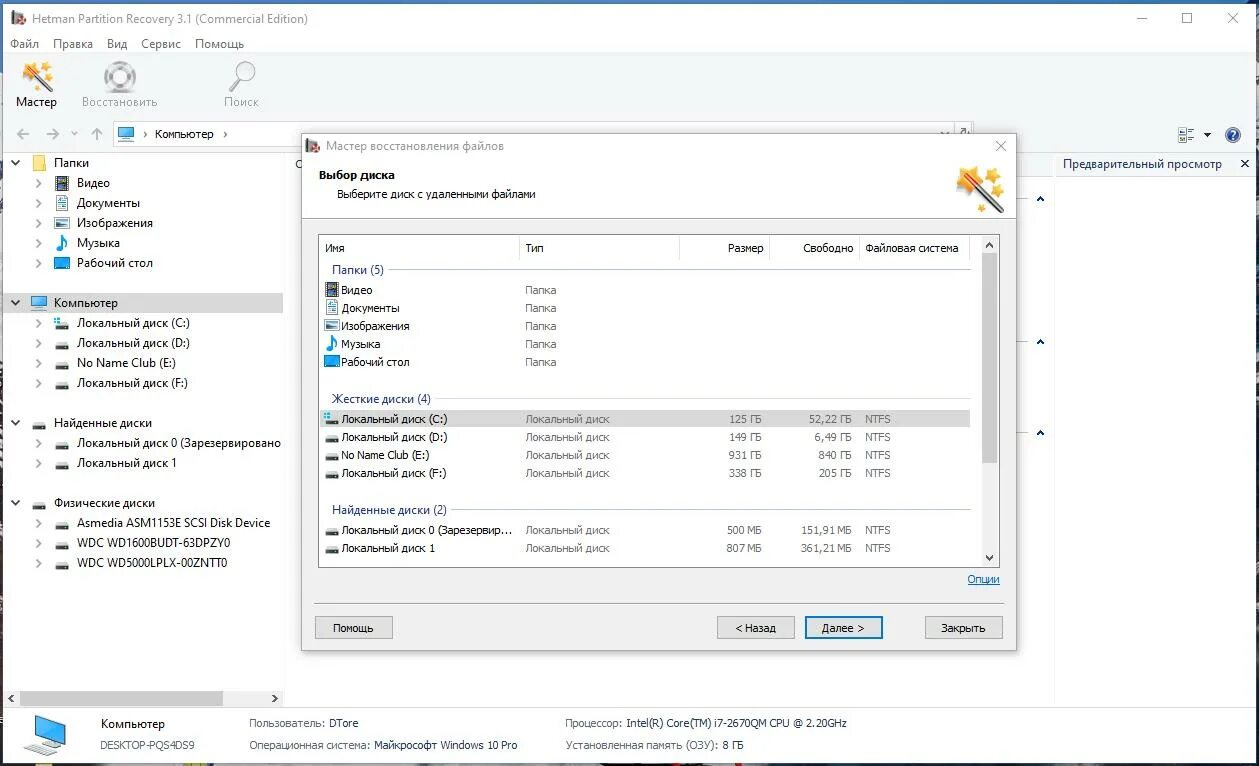The height and width of the screenshot is (766, 1259).
Task: Select Музыка note icon in wizard list
Action: [x=332, y=344]
